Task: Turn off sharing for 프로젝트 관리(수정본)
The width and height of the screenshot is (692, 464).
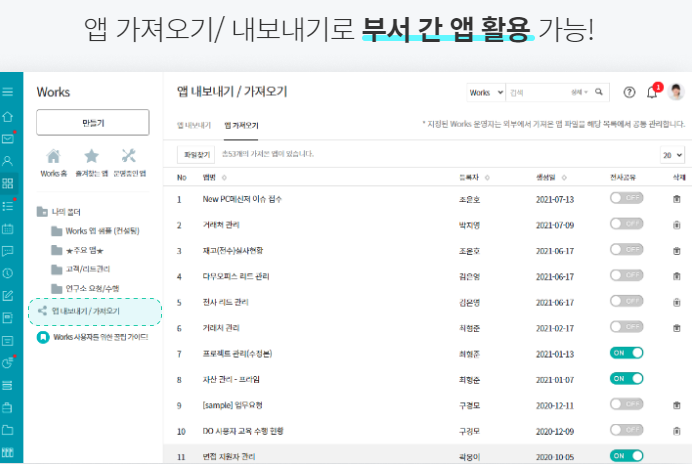Action: coord(626,353)
